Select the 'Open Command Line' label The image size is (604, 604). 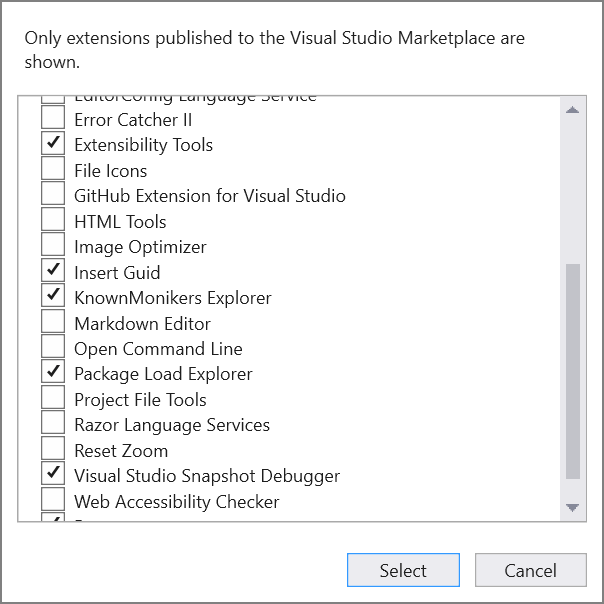coord(158,349)
